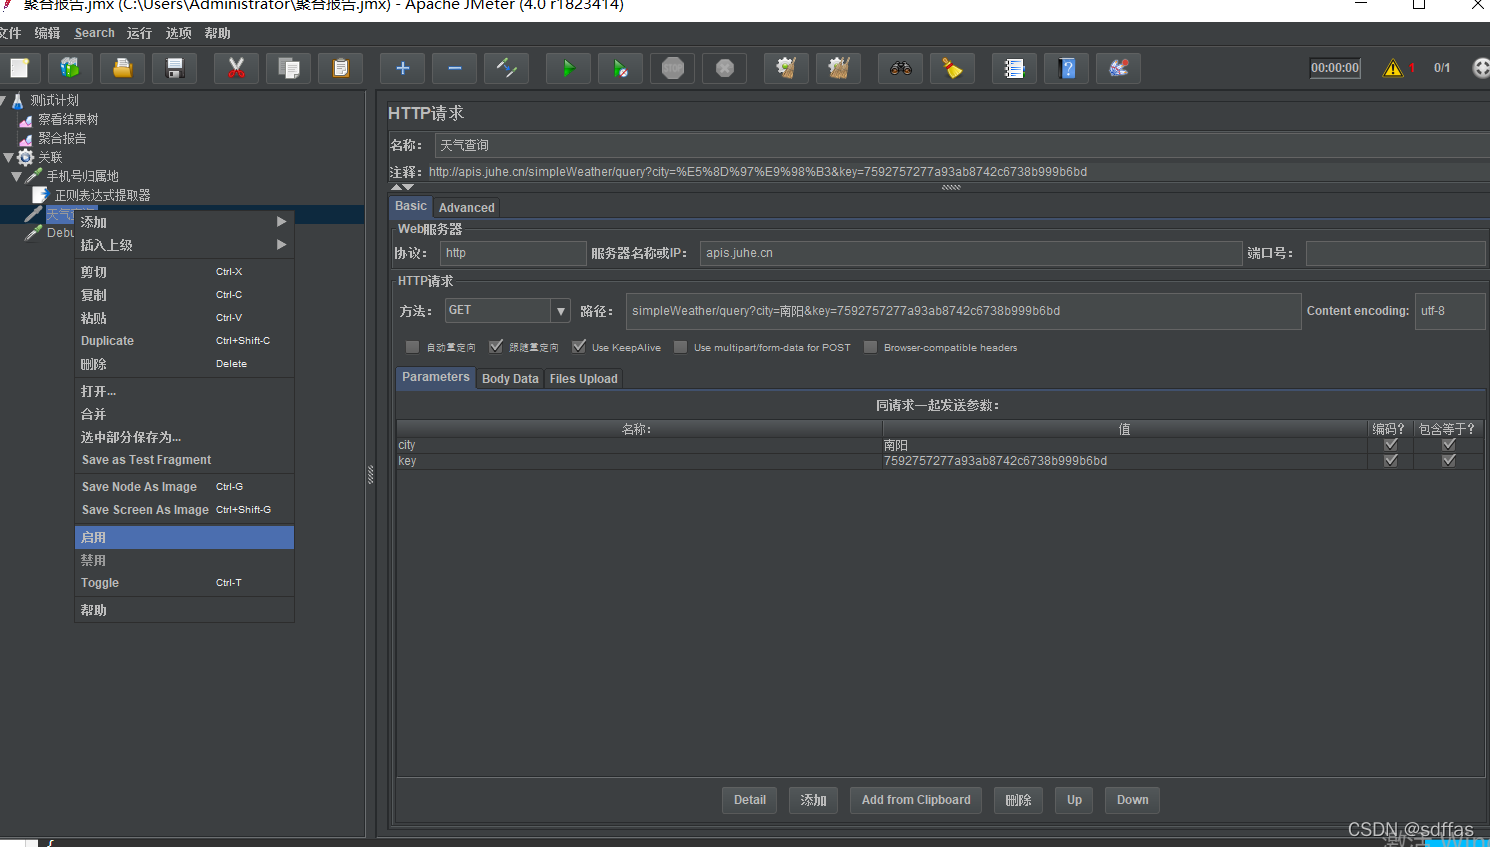Image resolution: width=1490 pixels, height=847 pixels.
Task: Expand the 插入上级 submenu in context menu
Action: [x=184, y=245]
